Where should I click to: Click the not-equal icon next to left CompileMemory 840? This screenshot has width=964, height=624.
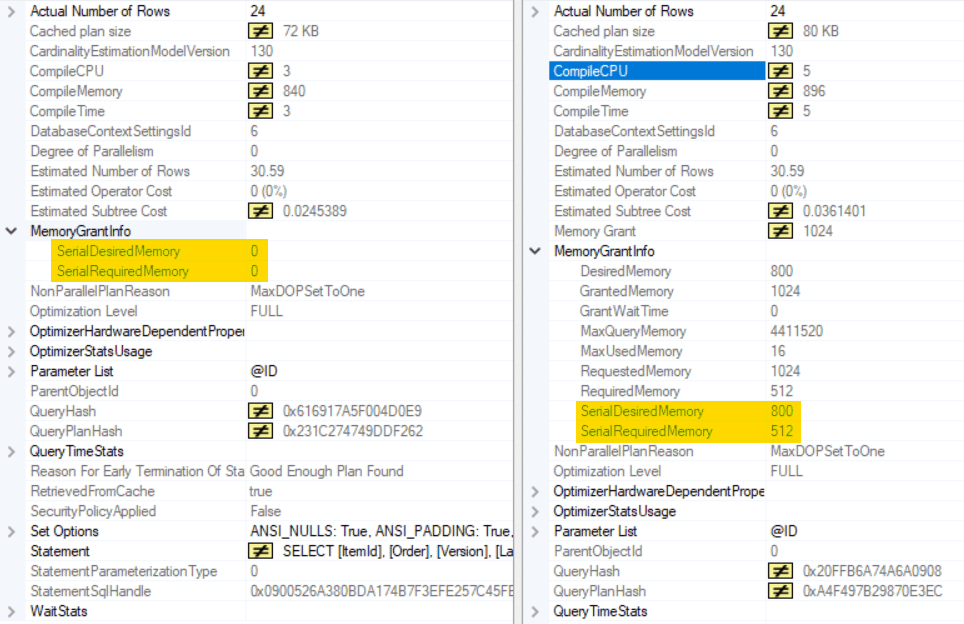(x=260, y=91)
